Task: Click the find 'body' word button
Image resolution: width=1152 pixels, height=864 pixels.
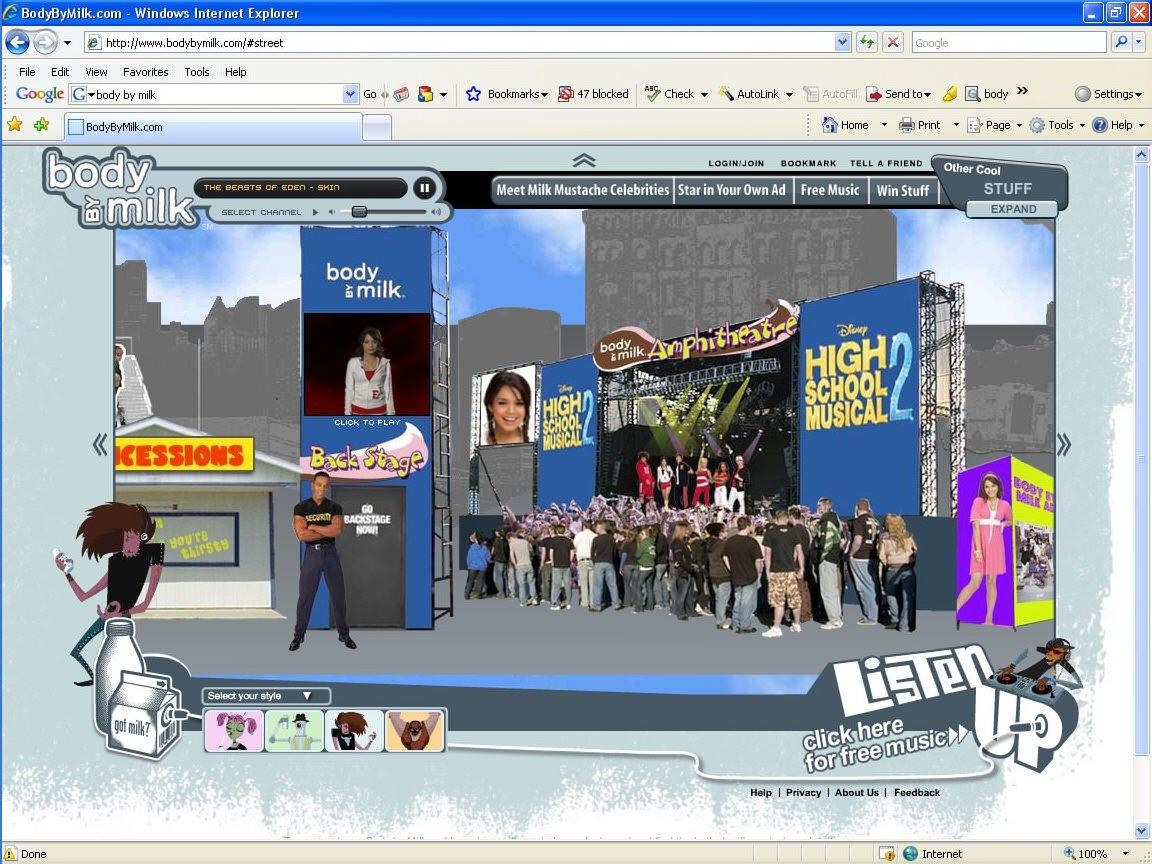Action: tap(987, 94)
